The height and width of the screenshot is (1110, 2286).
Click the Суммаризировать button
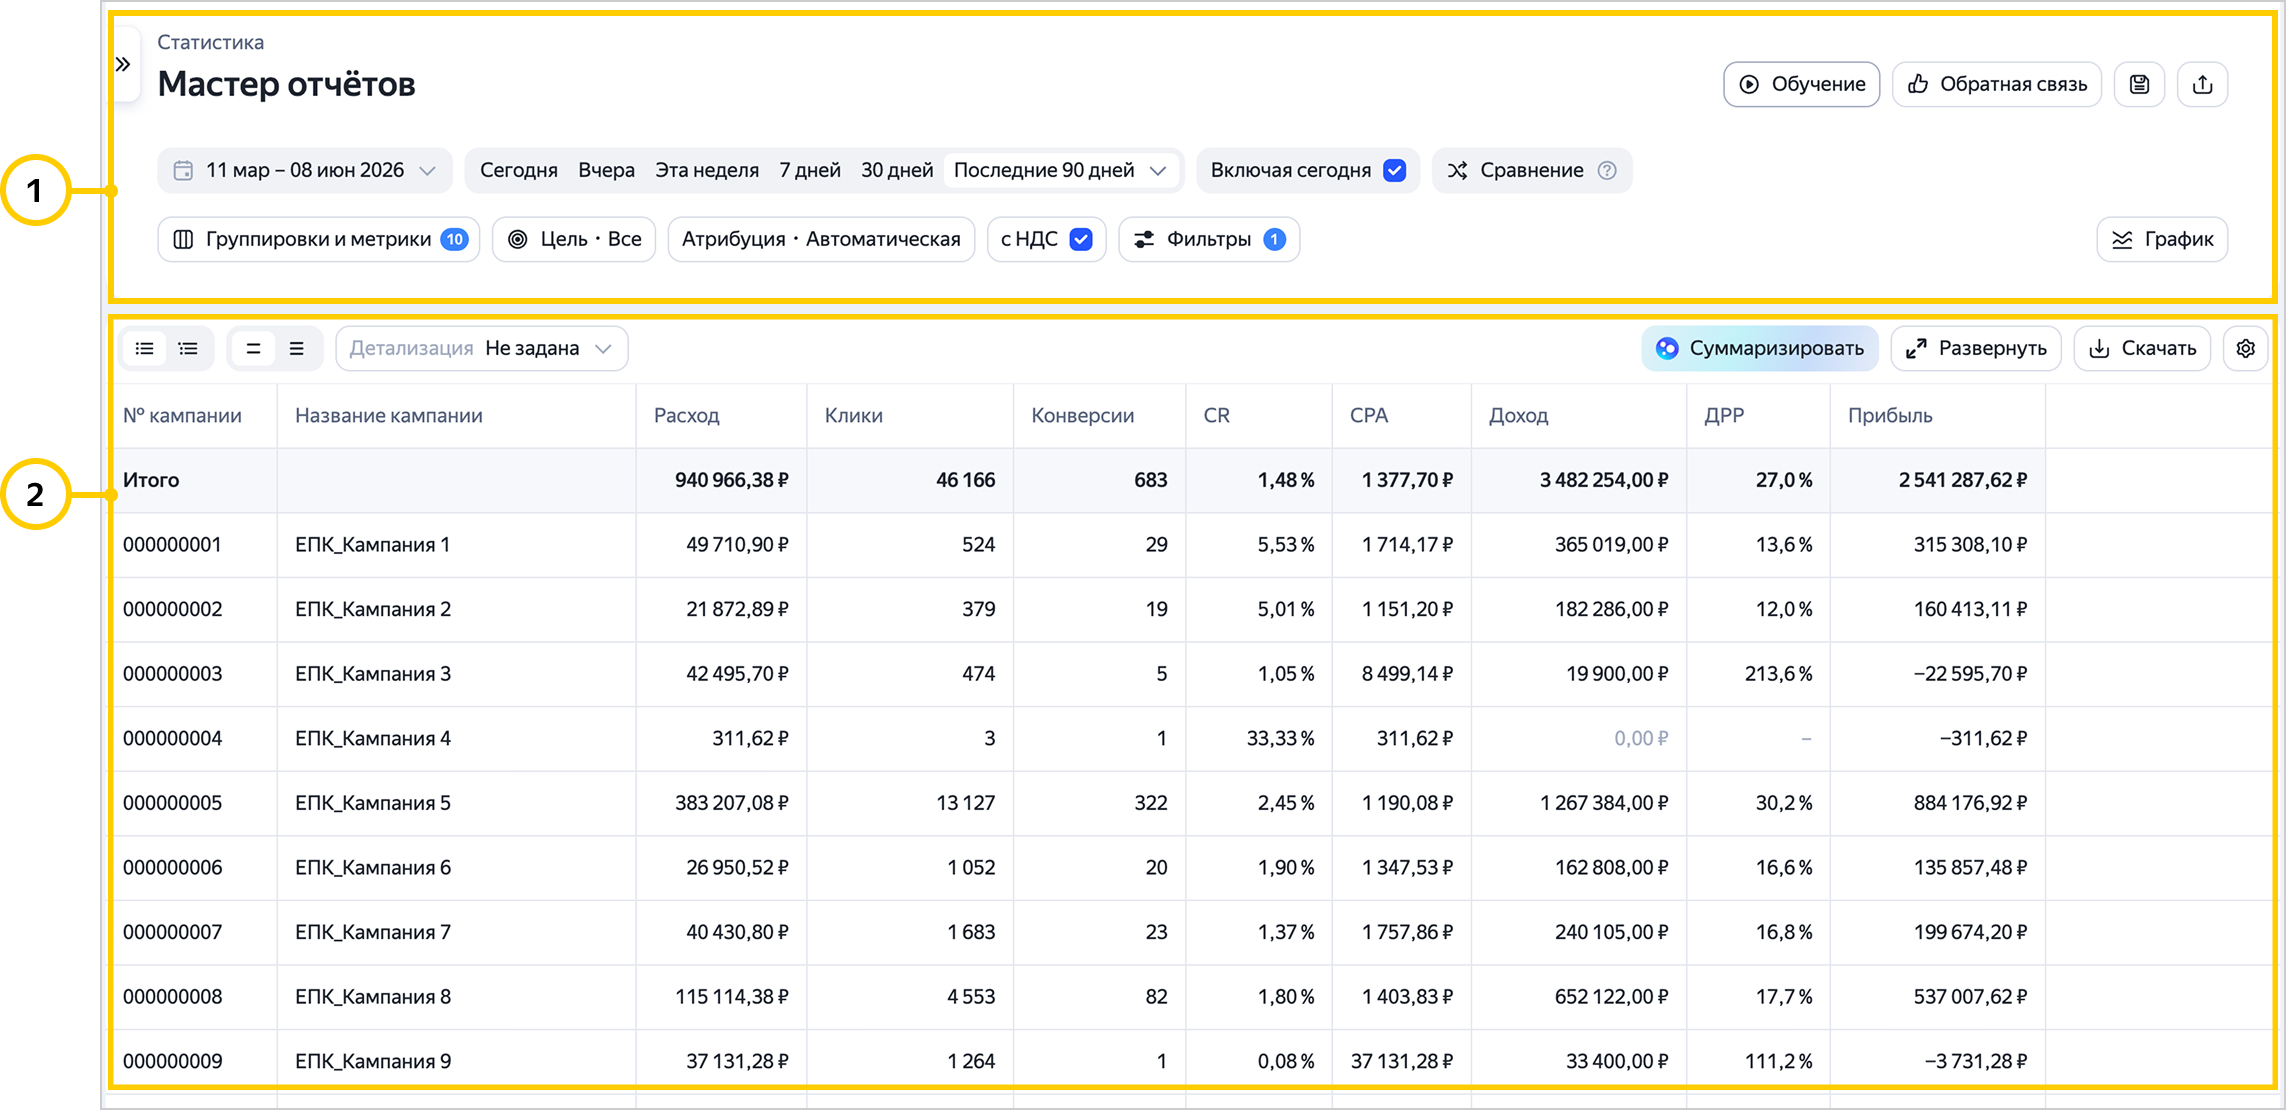[1759, 349]
